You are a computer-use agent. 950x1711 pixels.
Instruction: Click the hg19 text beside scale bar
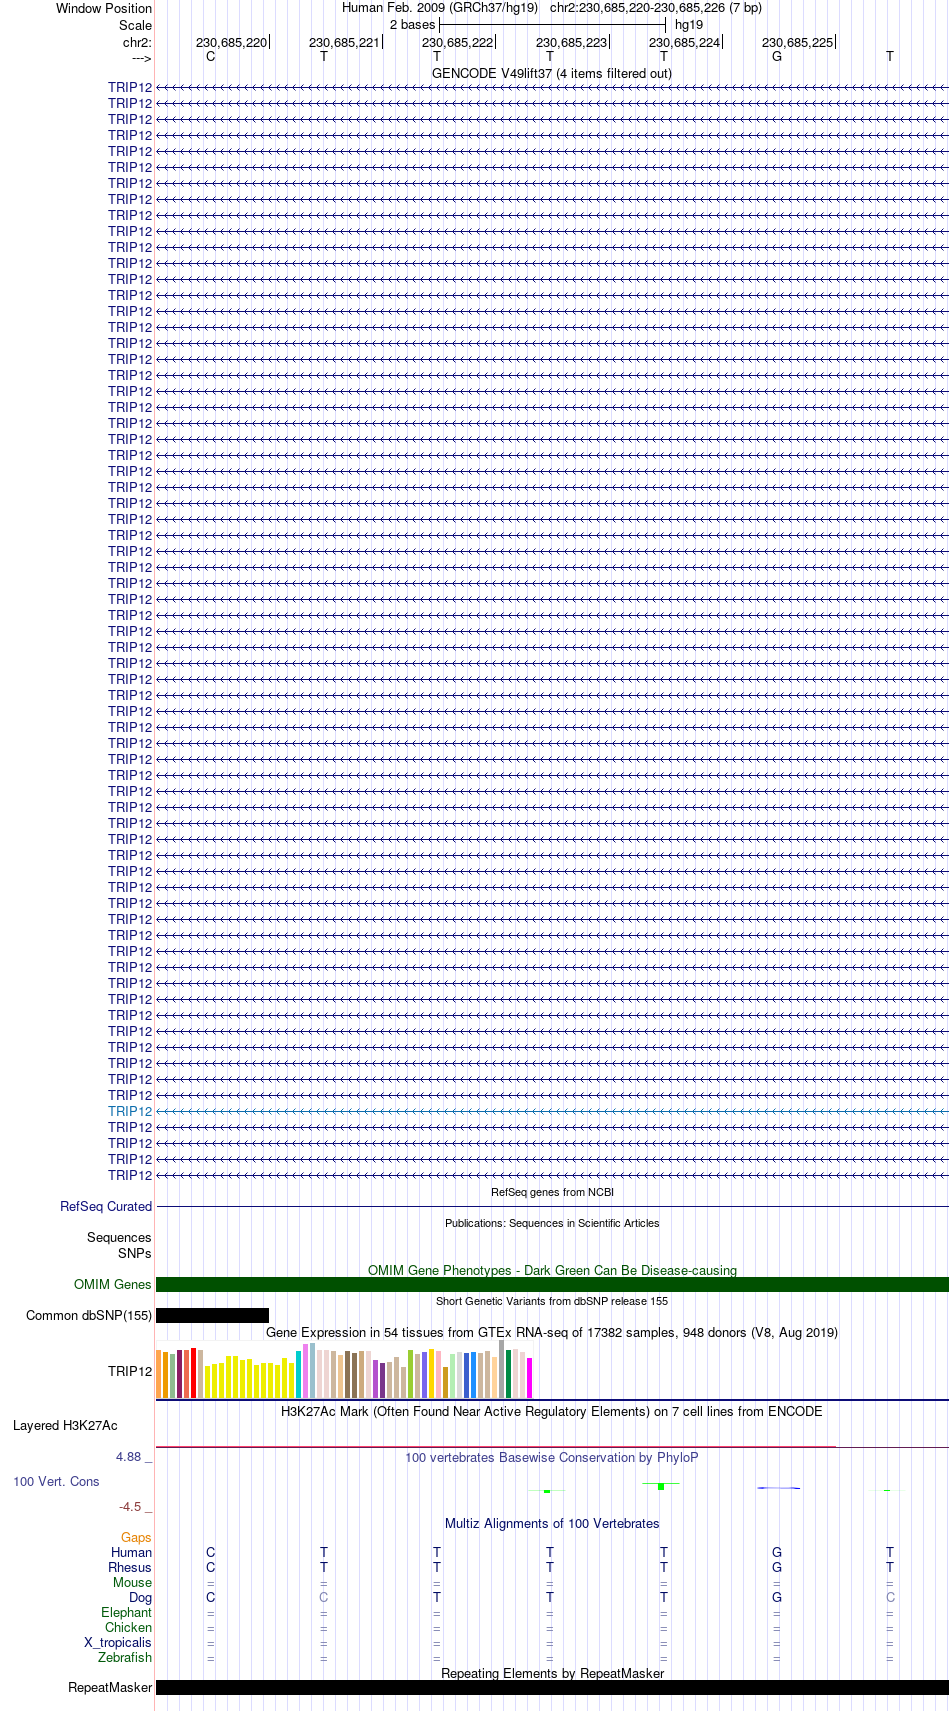(x=689, y=25)
